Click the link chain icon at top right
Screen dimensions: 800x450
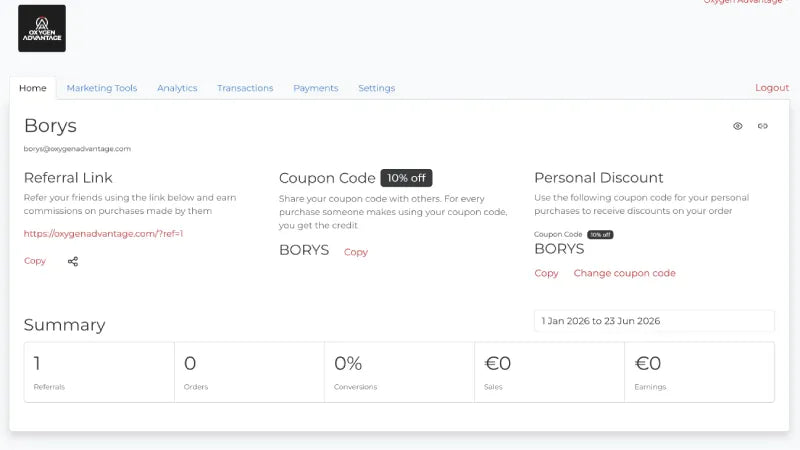pyautogui.click(x=763, y=126)
